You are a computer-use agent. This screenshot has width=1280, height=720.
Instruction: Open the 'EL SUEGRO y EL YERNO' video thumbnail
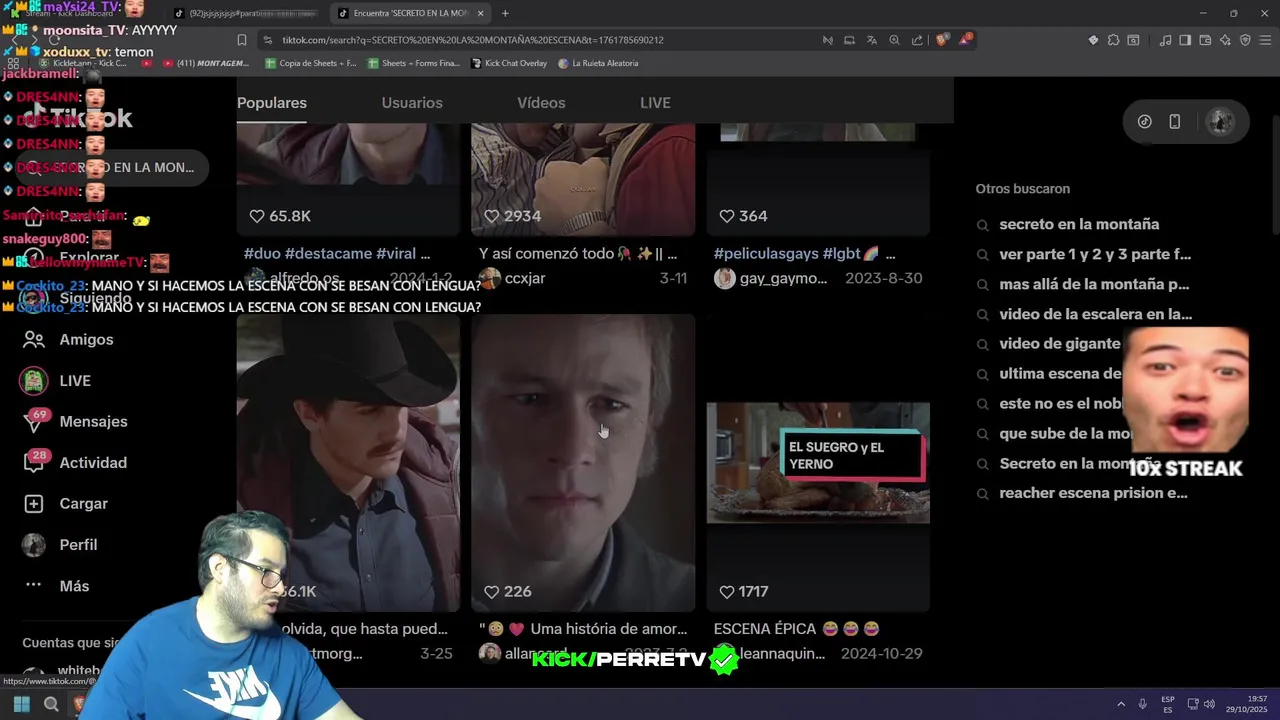pyautogui.click(x=818, y=463)
